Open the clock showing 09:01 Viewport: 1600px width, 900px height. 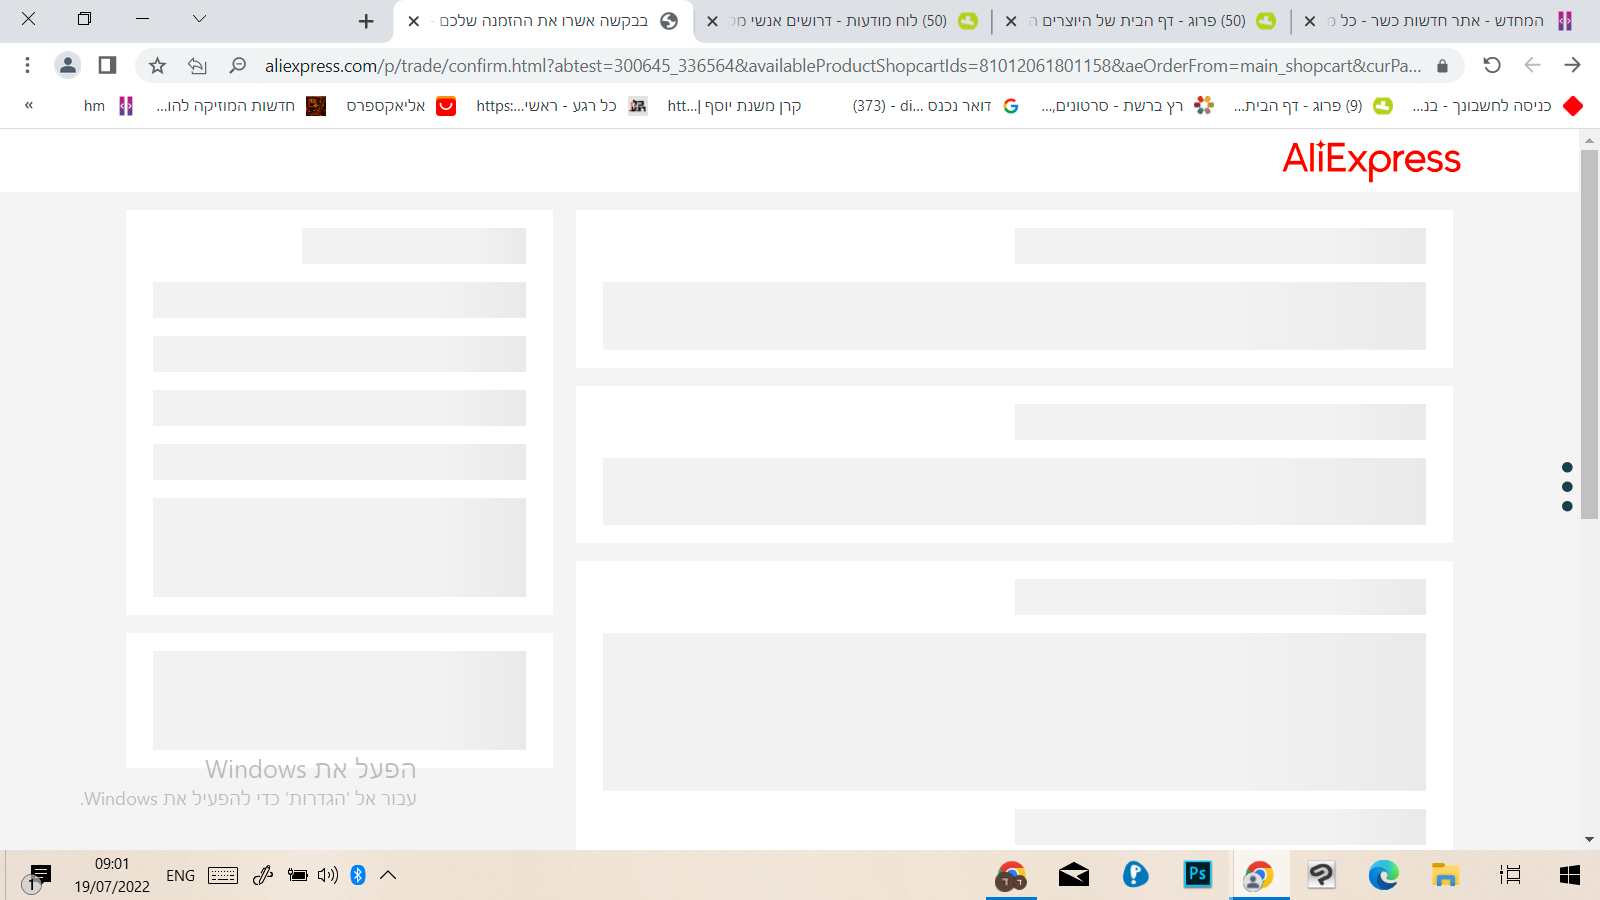click(x=112, y=875)
